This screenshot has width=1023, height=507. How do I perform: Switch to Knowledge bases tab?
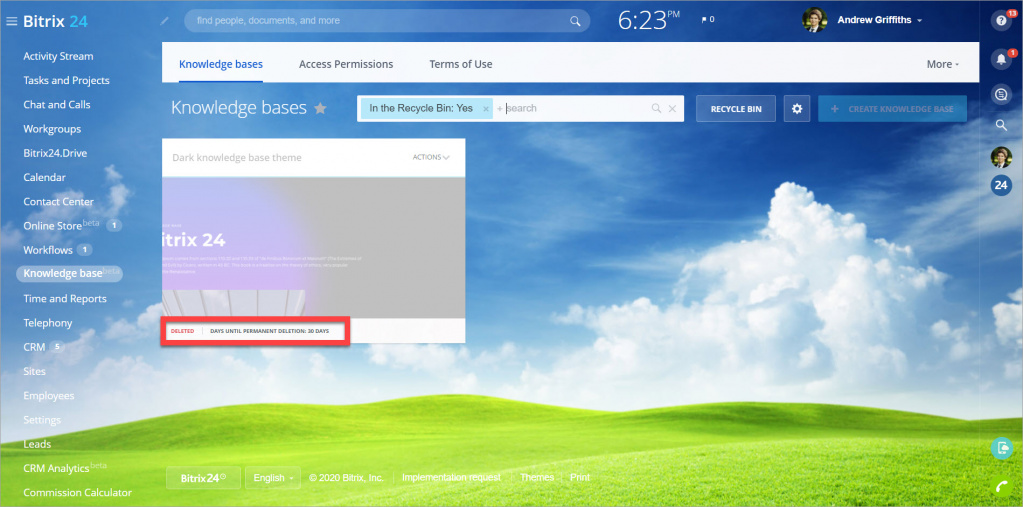(221, 64)
